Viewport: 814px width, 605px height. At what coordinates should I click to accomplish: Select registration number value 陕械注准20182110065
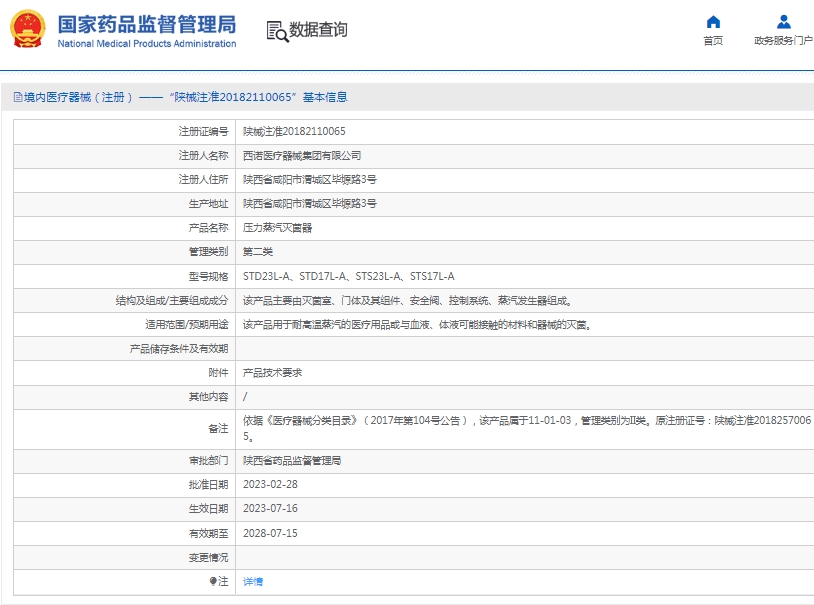coord(294,131)
